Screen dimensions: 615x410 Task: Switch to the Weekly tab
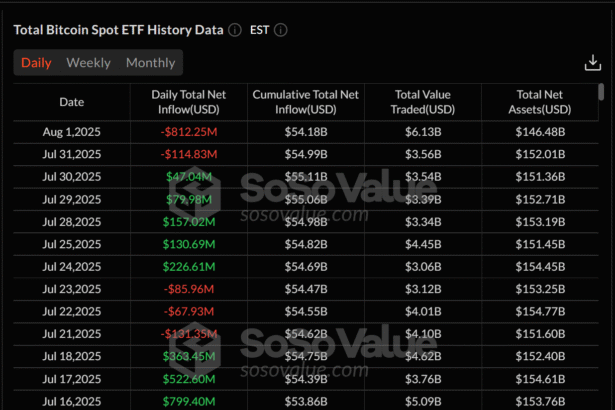coord(88,63)
